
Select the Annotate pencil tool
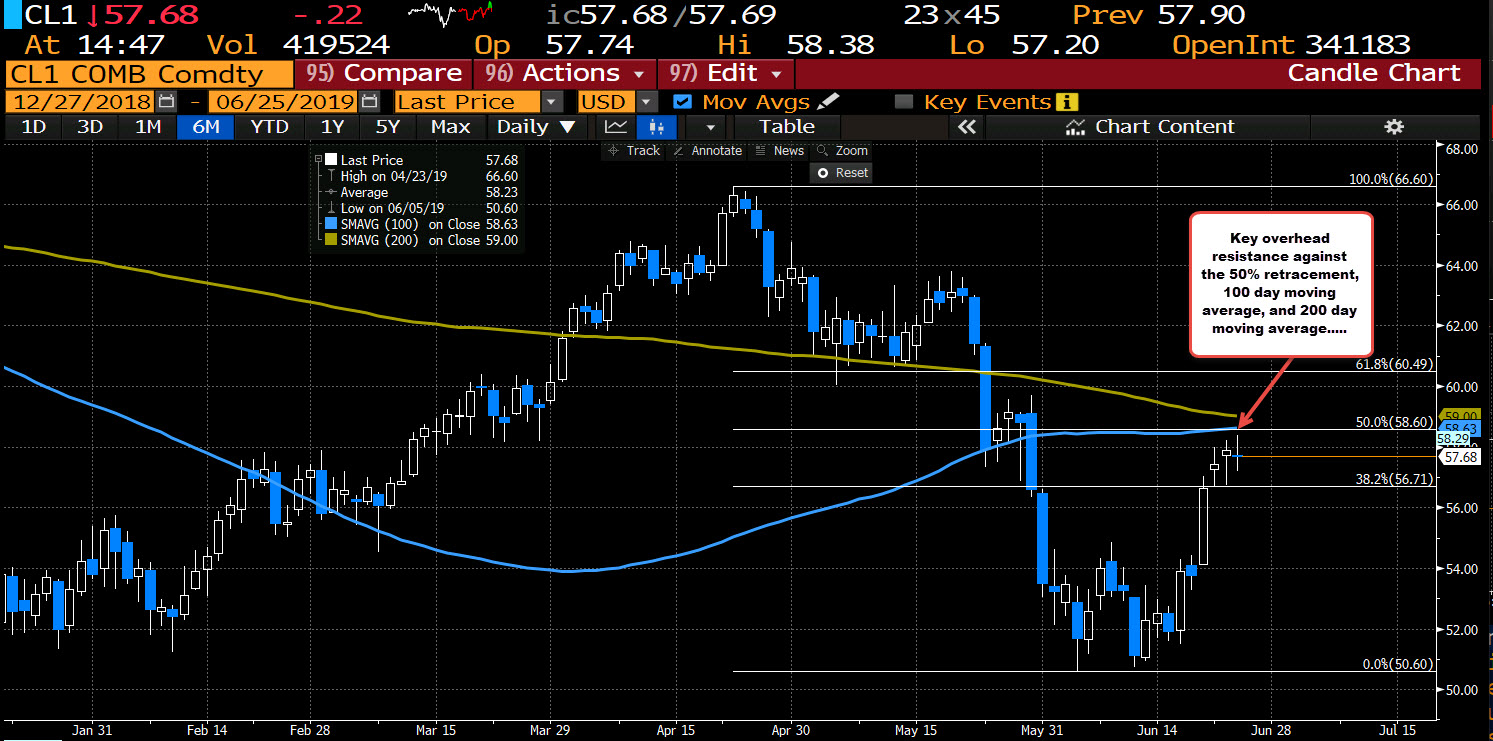[x=707, y=150]
